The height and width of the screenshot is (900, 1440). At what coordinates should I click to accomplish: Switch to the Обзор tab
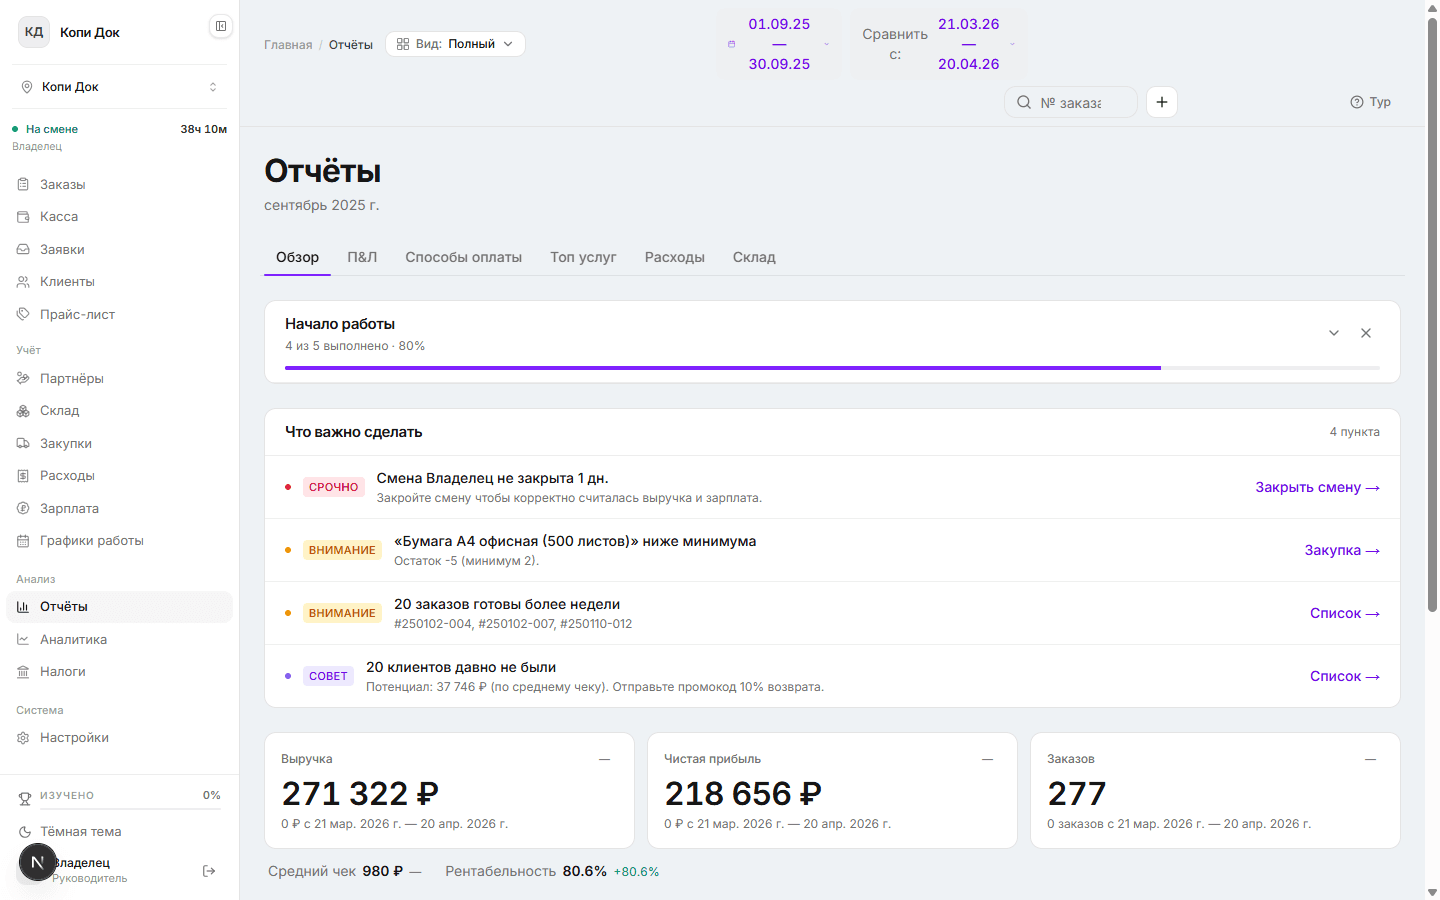tap(298, 257)
